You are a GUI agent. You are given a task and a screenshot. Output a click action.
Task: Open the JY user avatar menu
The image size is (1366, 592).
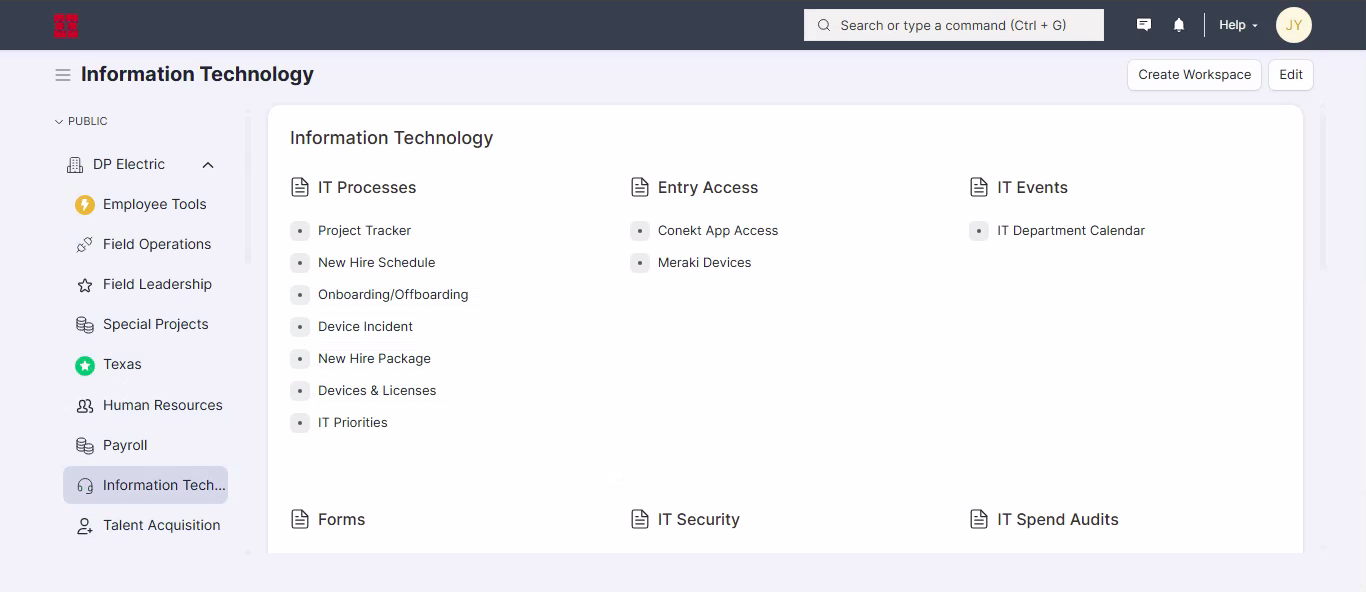click(x=1293, y=25)
